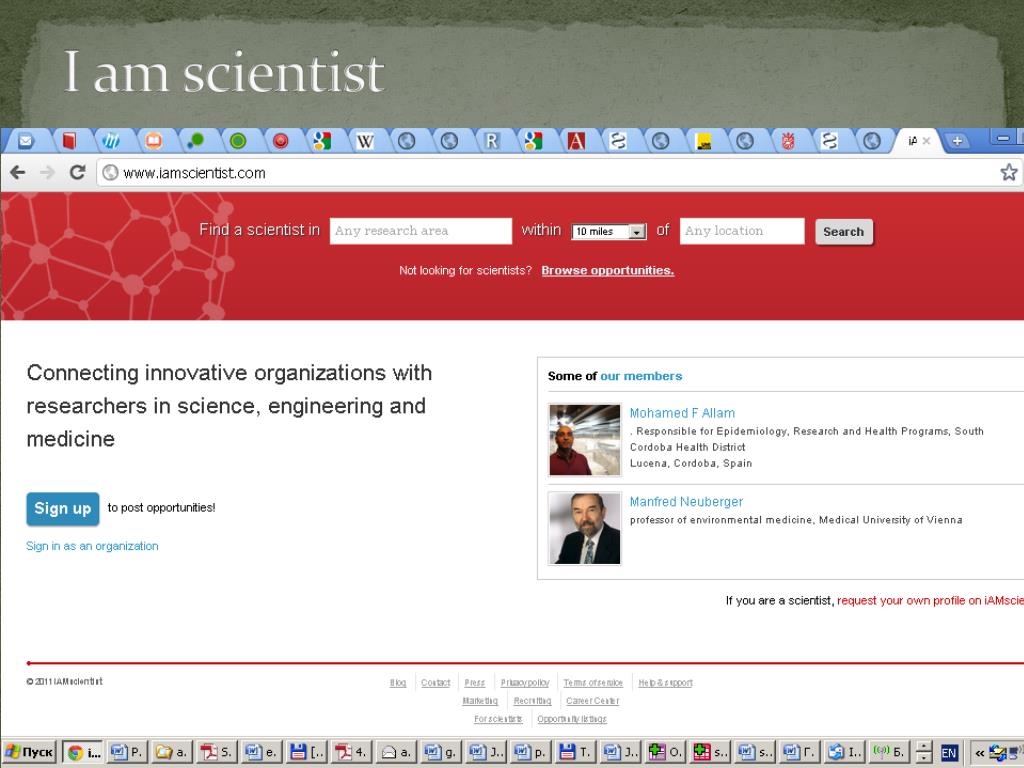The width and height of the screenshot is (1024, 768).
Task: Follow the 'Browse opportunities.' link
Action: (607, 270)
